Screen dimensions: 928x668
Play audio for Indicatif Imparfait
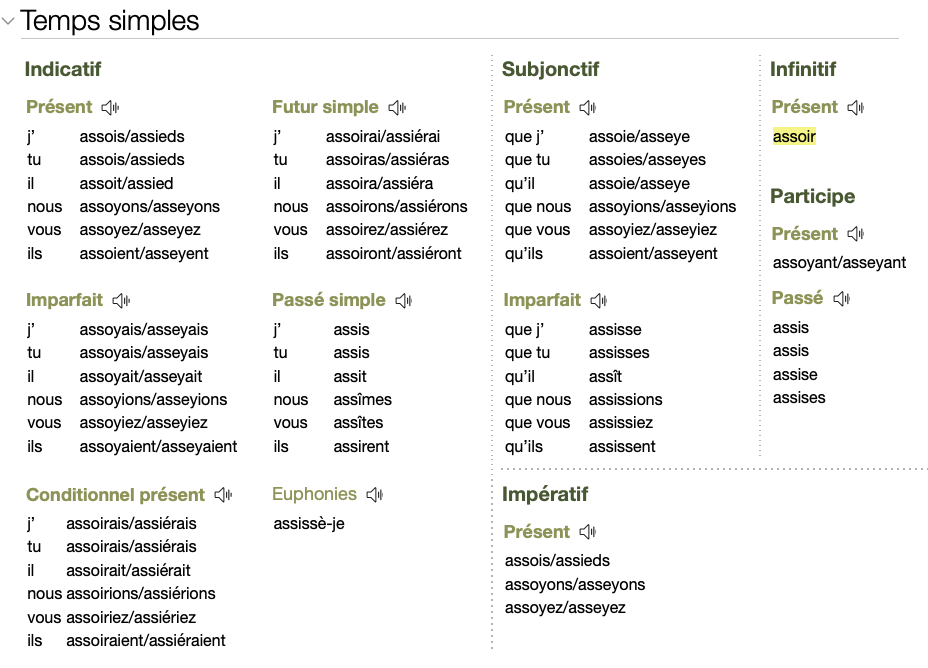122,301
